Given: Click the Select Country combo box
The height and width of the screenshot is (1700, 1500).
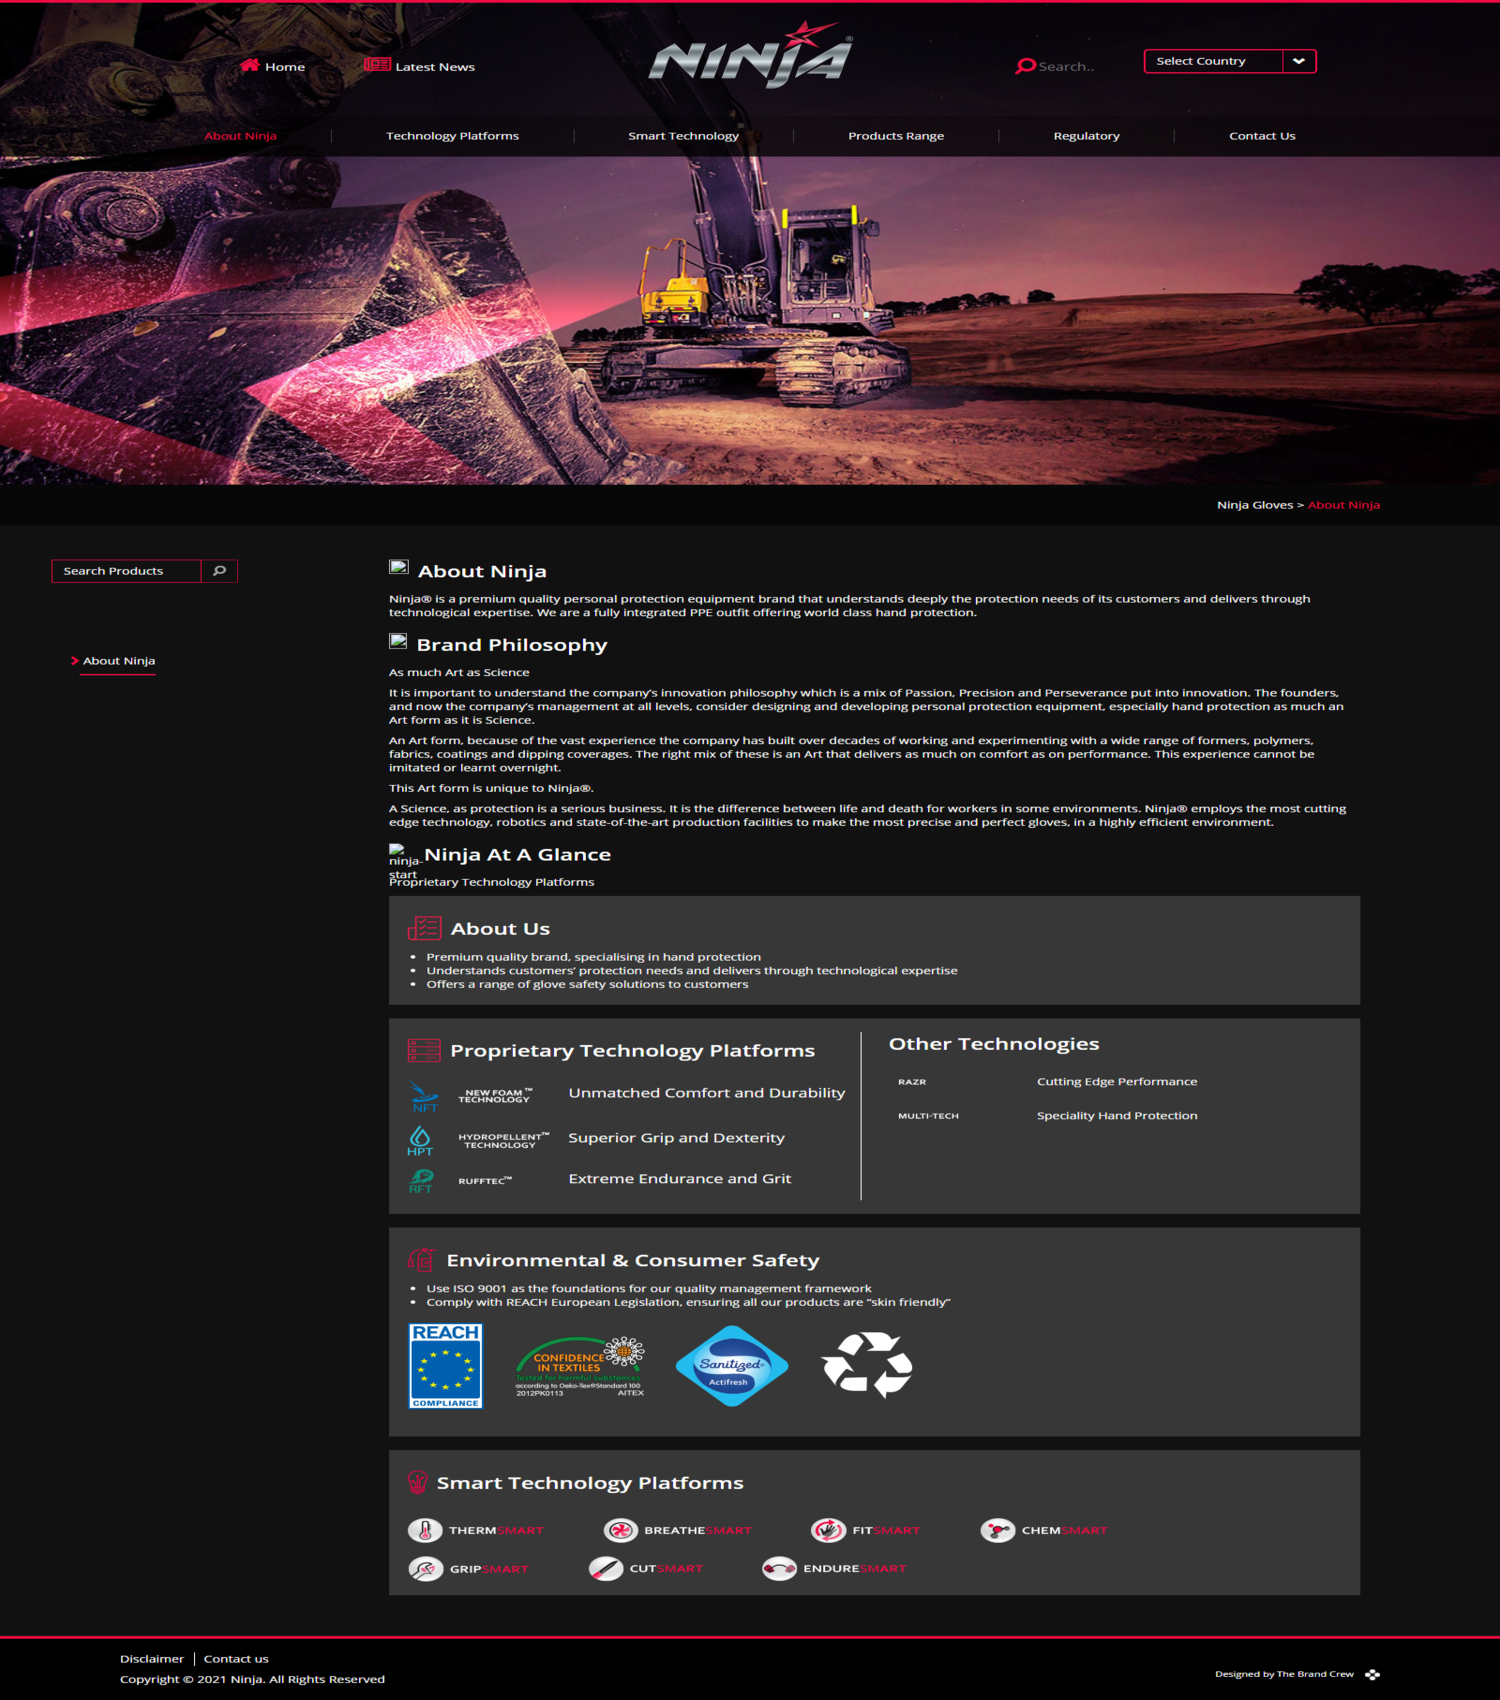Looking at the screenshot, I should (1230, 61).
